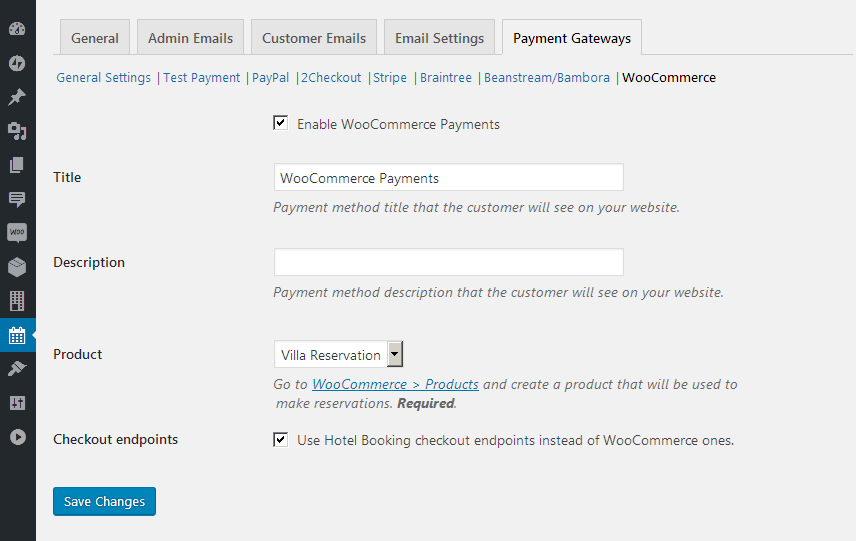Open the Product dropdown showing Villa Reservation
Screen dimensions: 856x541
[338, 354]
